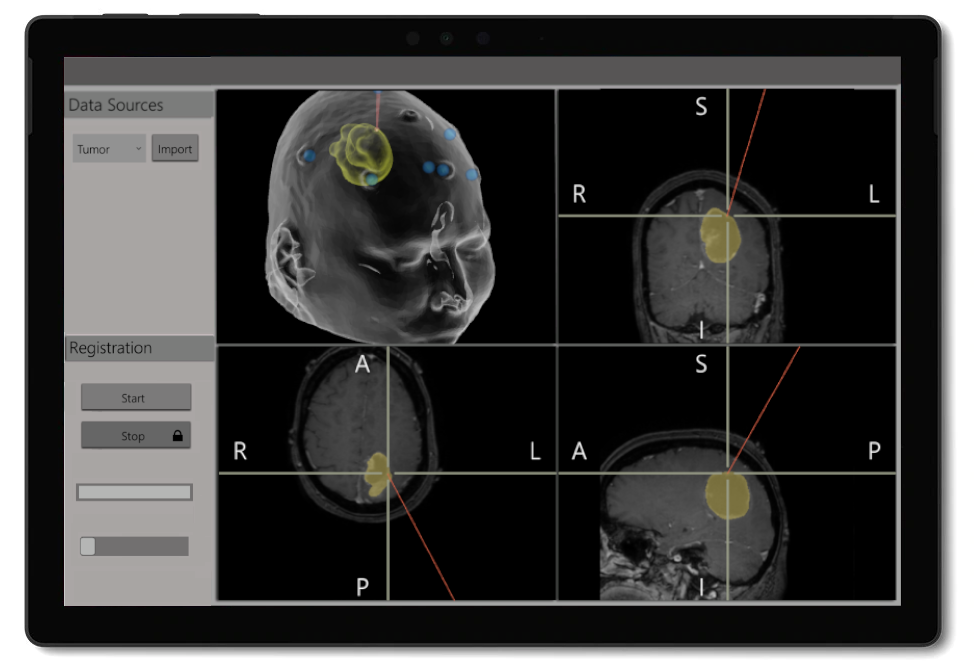Click the 'R' label in the axial view

[x=240, y=451]
